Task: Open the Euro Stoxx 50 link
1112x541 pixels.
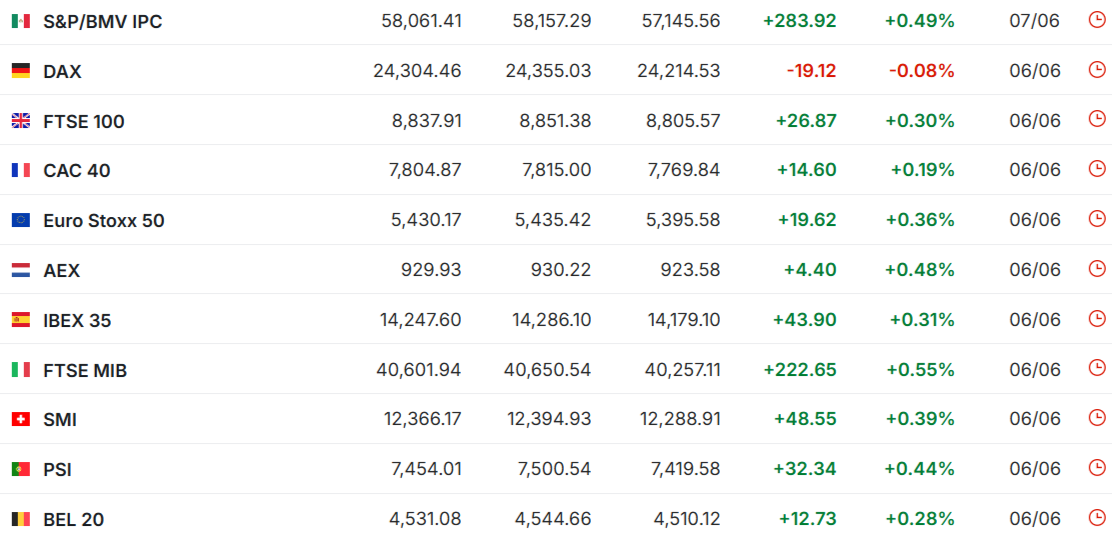Action: tap(104, 221)
